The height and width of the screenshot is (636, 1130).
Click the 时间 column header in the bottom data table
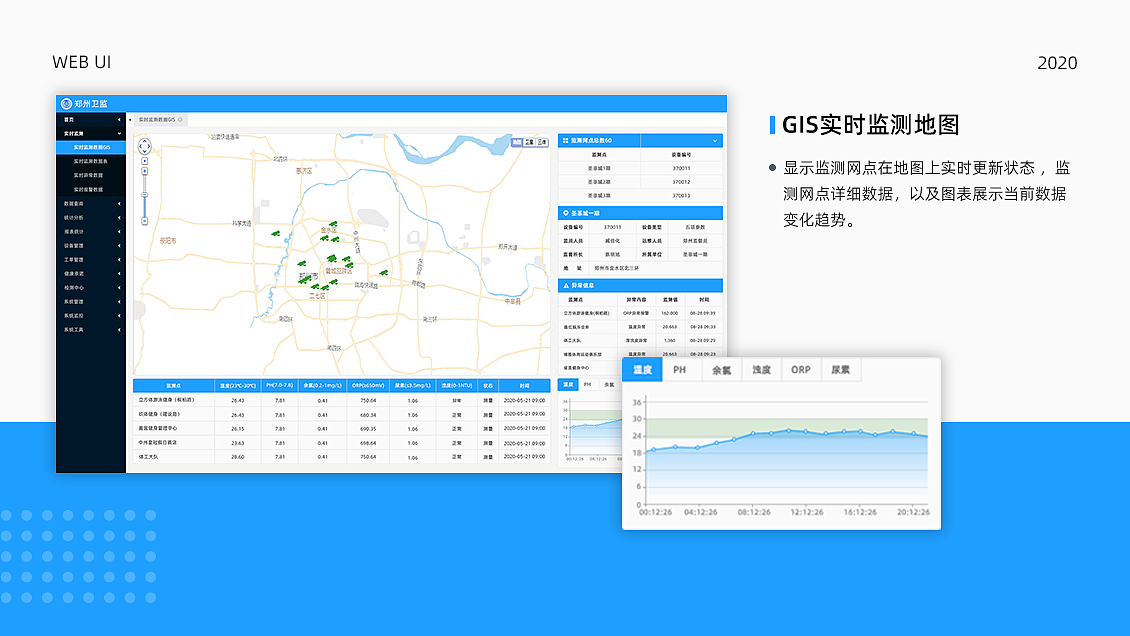point(524,386)
